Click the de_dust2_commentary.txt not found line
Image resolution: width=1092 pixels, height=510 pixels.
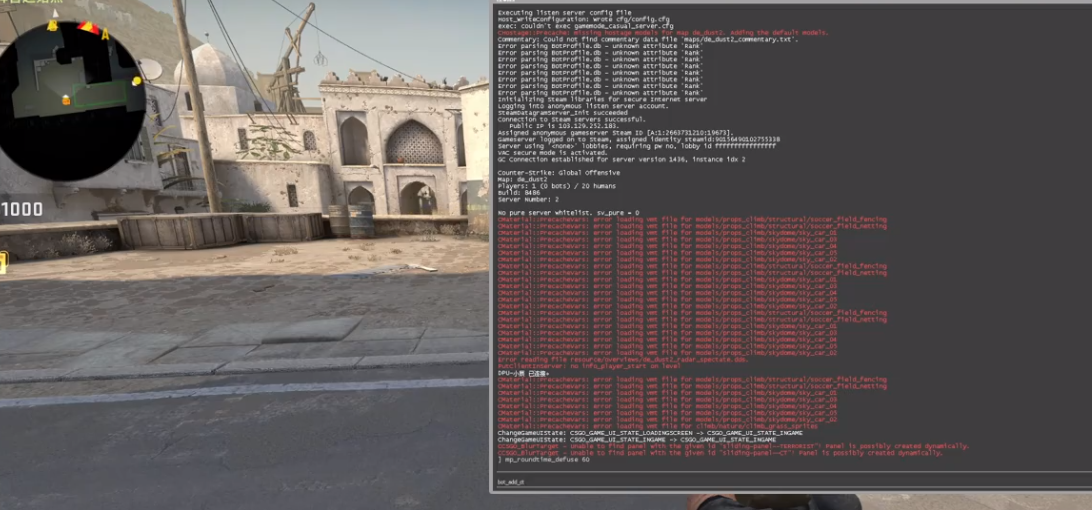click(x=648, y=40)
